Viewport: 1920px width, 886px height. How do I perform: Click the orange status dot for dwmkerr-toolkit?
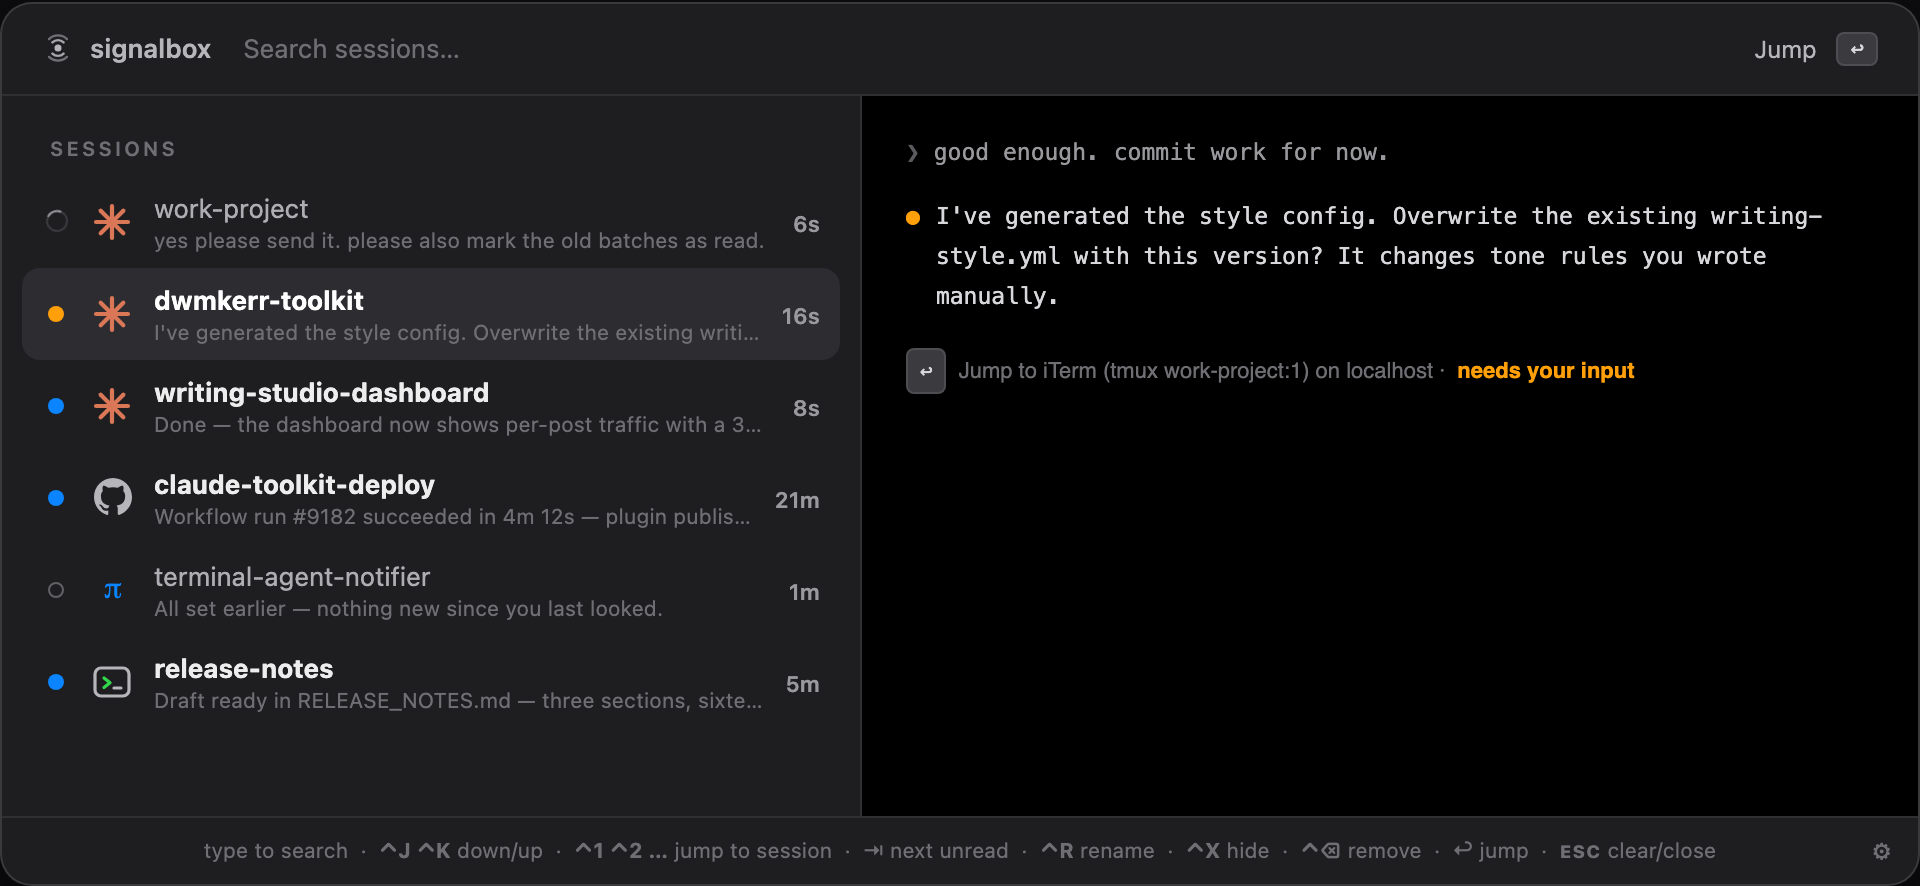[x=56, y=314]
